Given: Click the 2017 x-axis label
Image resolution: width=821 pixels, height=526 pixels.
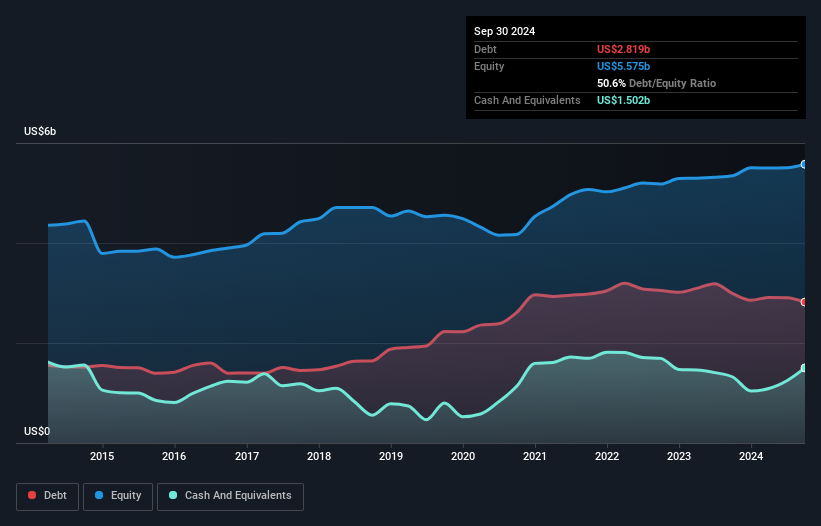Looking at the screenshot, I should pyautogui.click(x=247, y=456).
